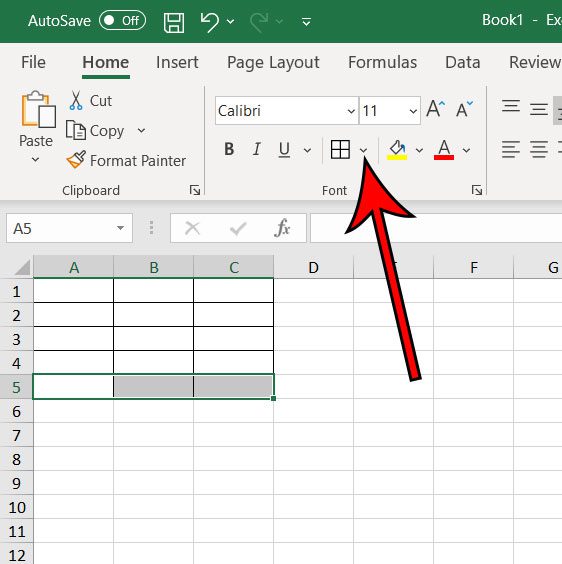Open the Clipboard dialog launcher
This screenshot has width=562, height=564.
pyautogui.click(x=195, y=190)
